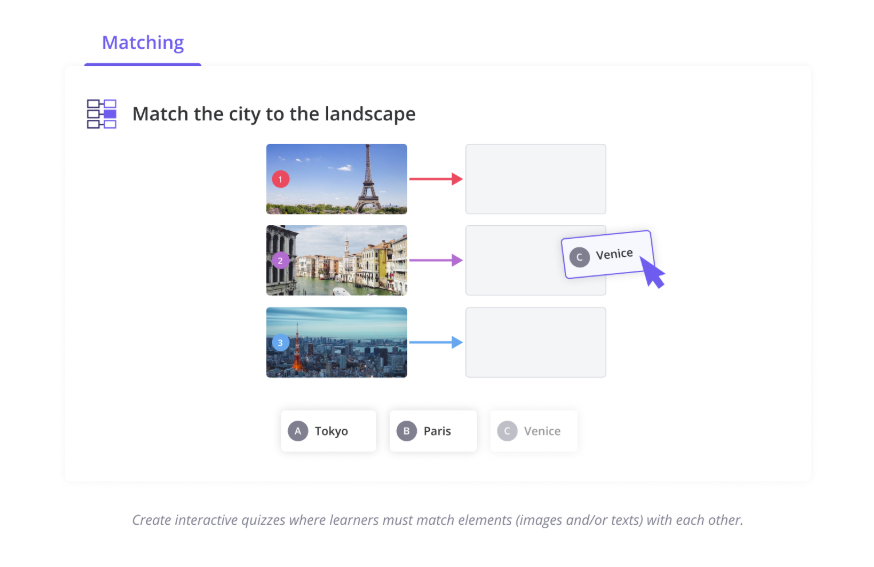Click the blue number 3 badge

tap(280, 342)
